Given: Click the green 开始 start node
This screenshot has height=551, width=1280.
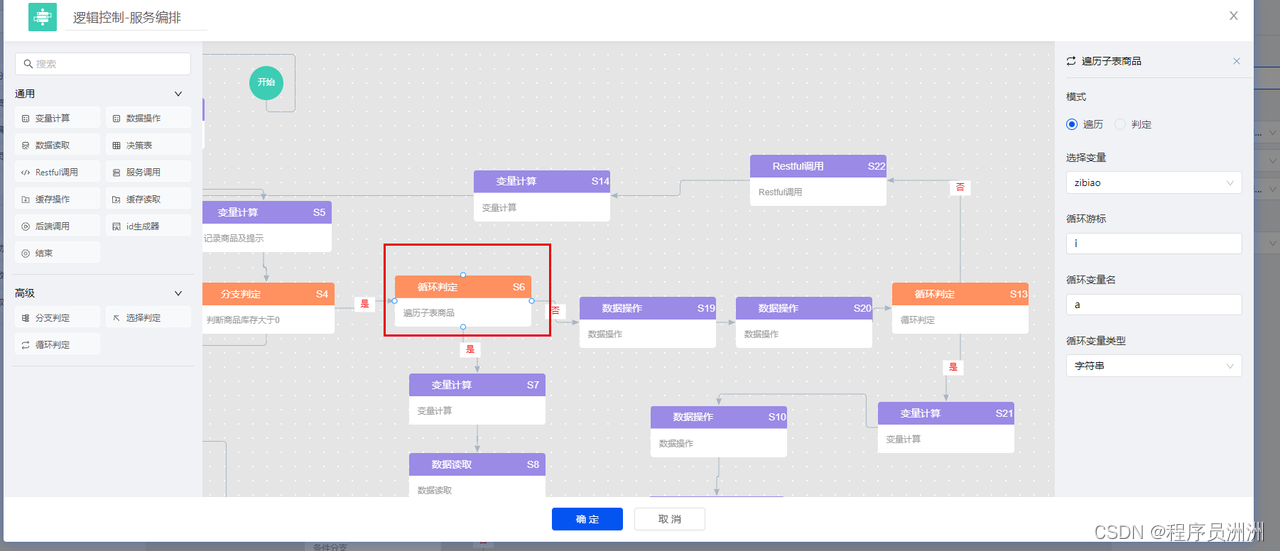Looking at the screenshot, I should [266, 82].
